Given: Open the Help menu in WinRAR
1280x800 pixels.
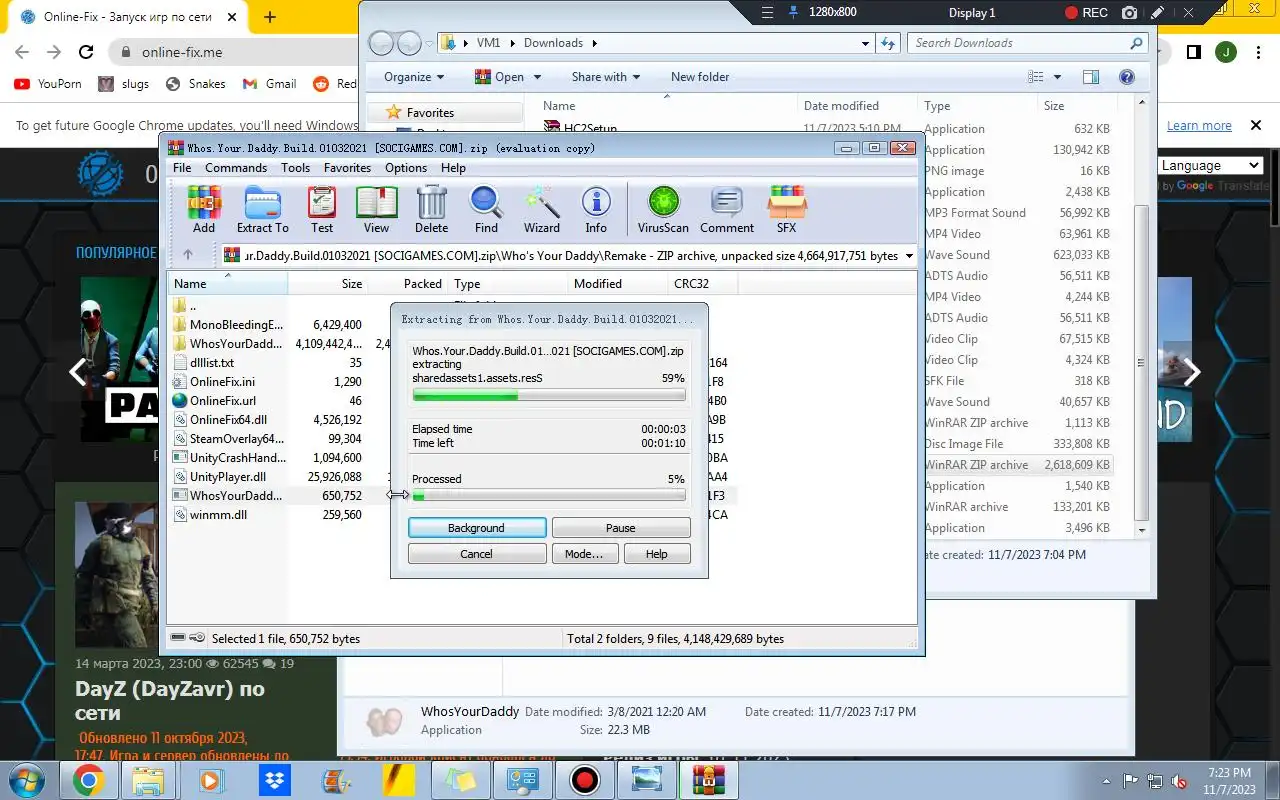Looking at the screenshot, I should point(453,168).
